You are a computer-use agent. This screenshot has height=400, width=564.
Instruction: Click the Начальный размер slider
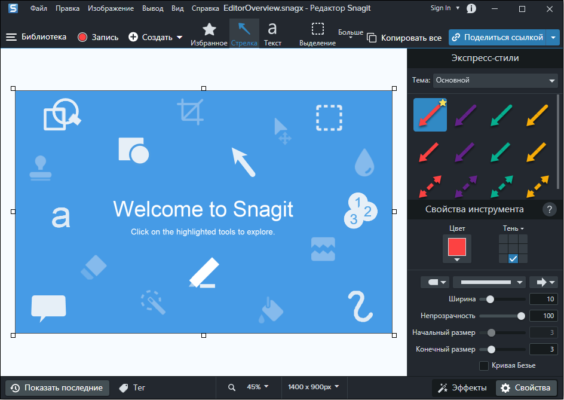[502, 333]
